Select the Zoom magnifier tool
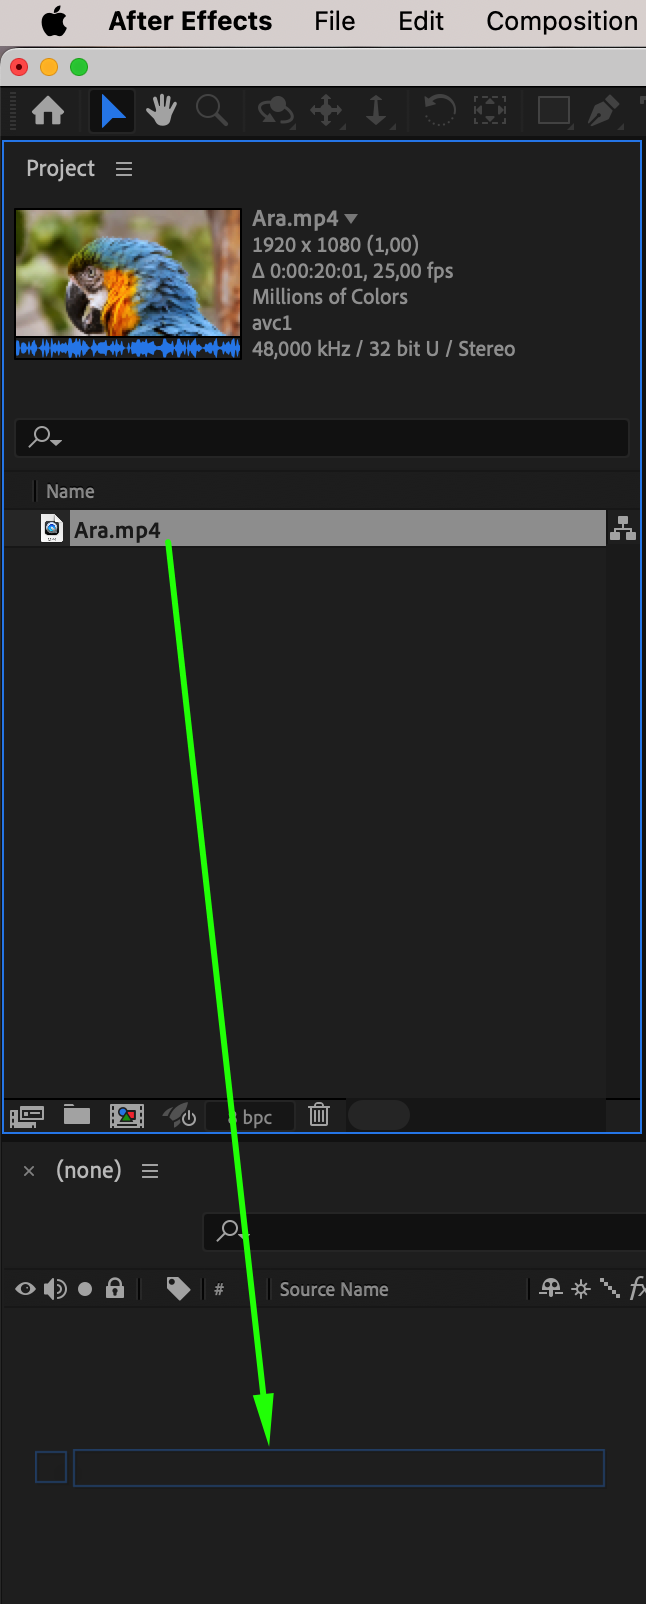646x1604 pixels. pyautogui.click(x=211, y=110)
